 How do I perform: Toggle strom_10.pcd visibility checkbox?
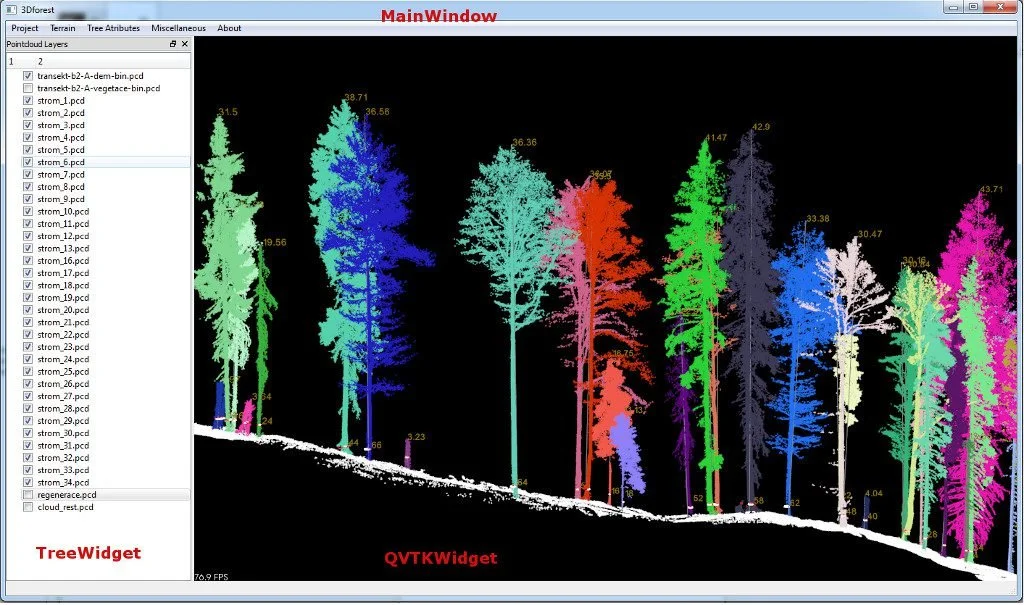pos(28,211)
